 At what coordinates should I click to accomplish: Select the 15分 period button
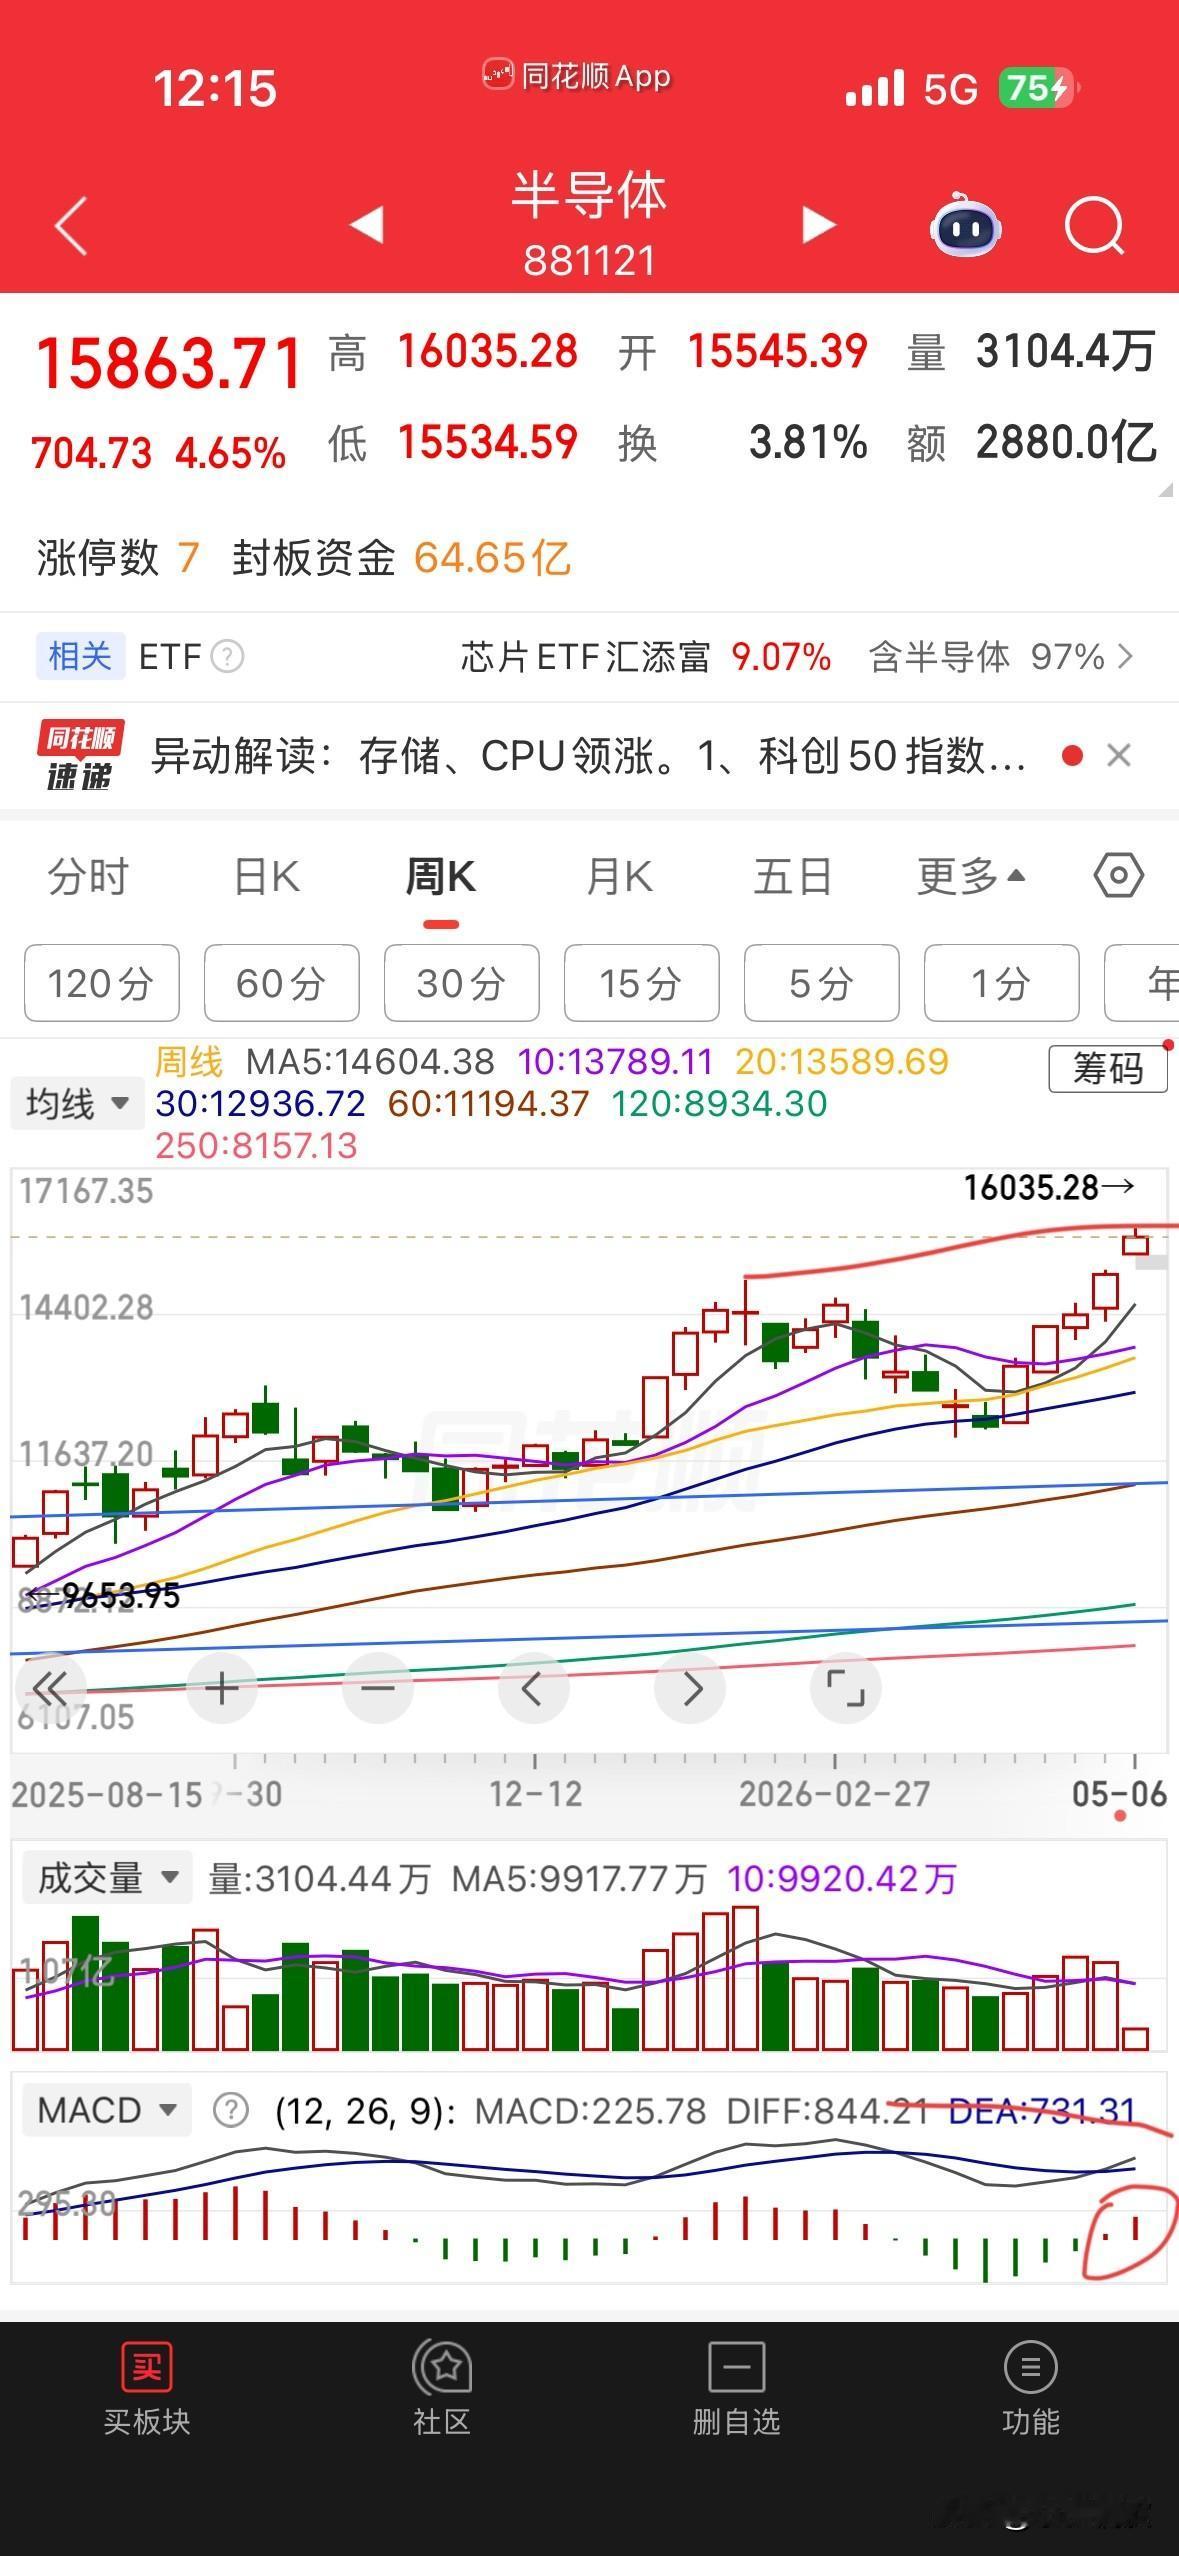click(641, 983)
